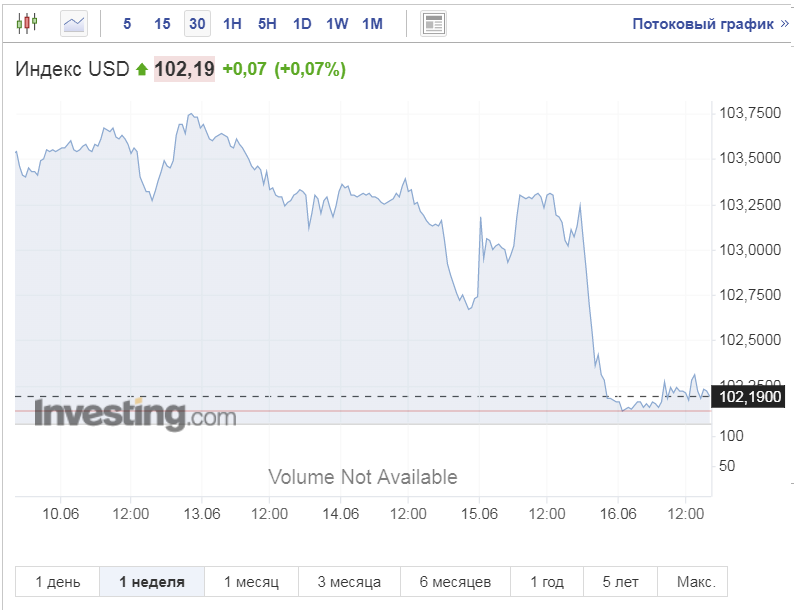Select the area chart type icon
The image size is (794, 610).
(74, 23)
